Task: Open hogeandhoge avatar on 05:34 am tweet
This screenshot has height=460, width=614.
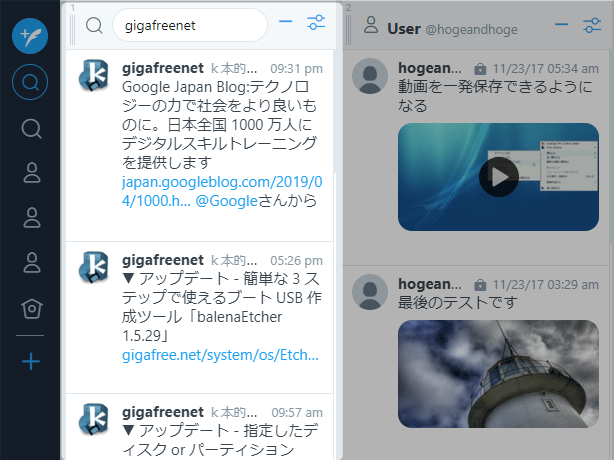Action: 370,76
